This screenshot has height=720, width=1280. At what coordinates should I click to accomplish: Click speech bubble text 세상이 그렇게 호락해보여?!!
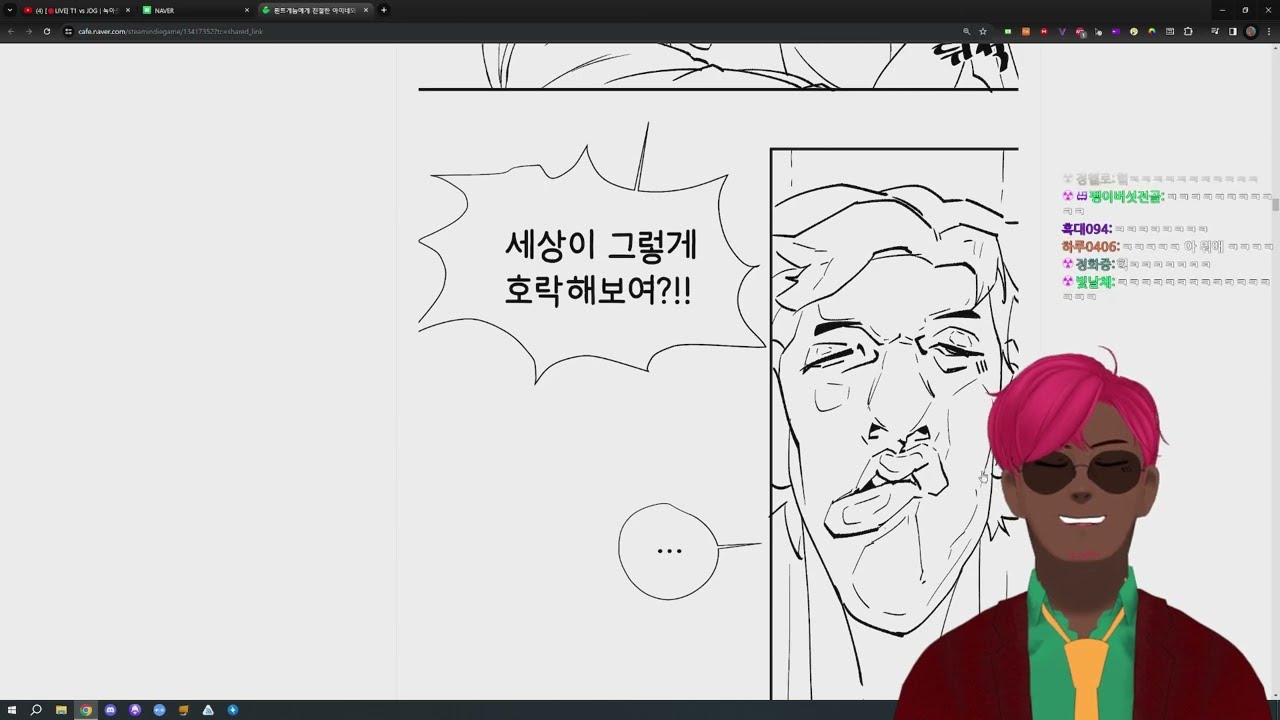pyautogui.click(x=600, y=267)
